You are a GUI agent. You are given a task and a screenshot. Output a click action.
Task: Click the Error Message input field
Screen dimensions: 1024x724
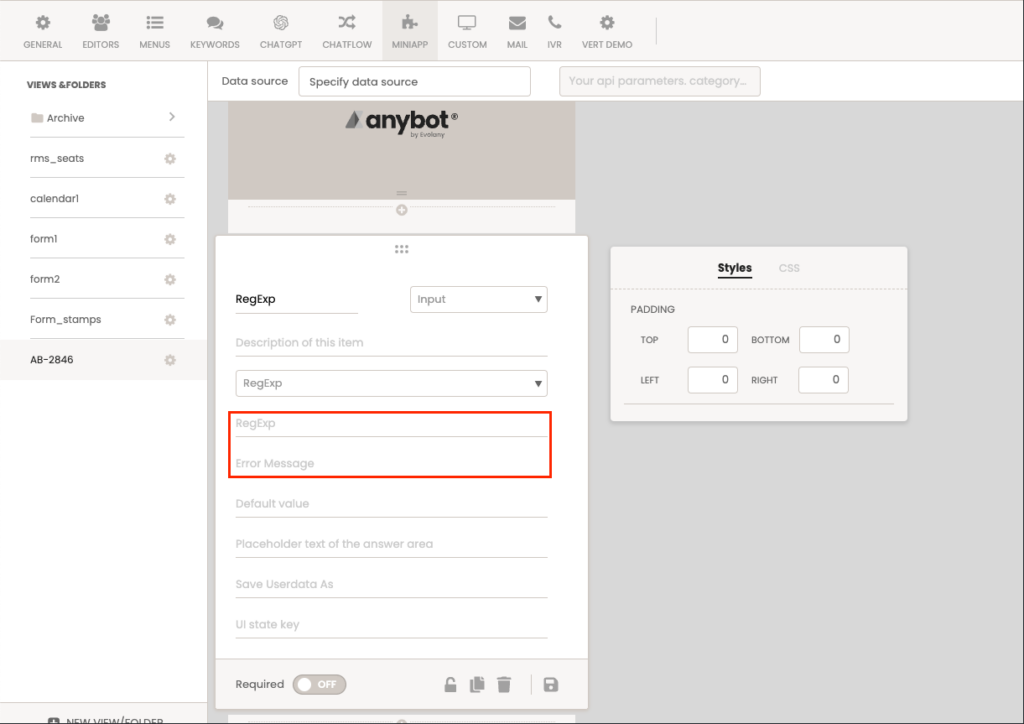(390, 464)
